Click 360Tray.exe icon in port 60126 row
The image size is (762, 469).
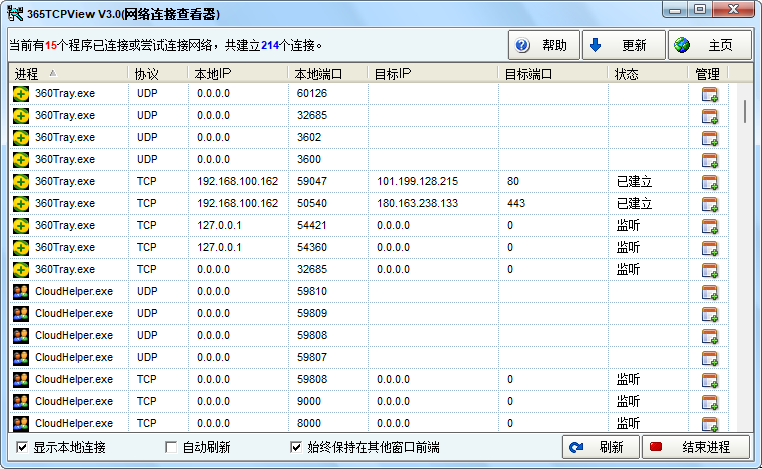(x=21, y=93)
